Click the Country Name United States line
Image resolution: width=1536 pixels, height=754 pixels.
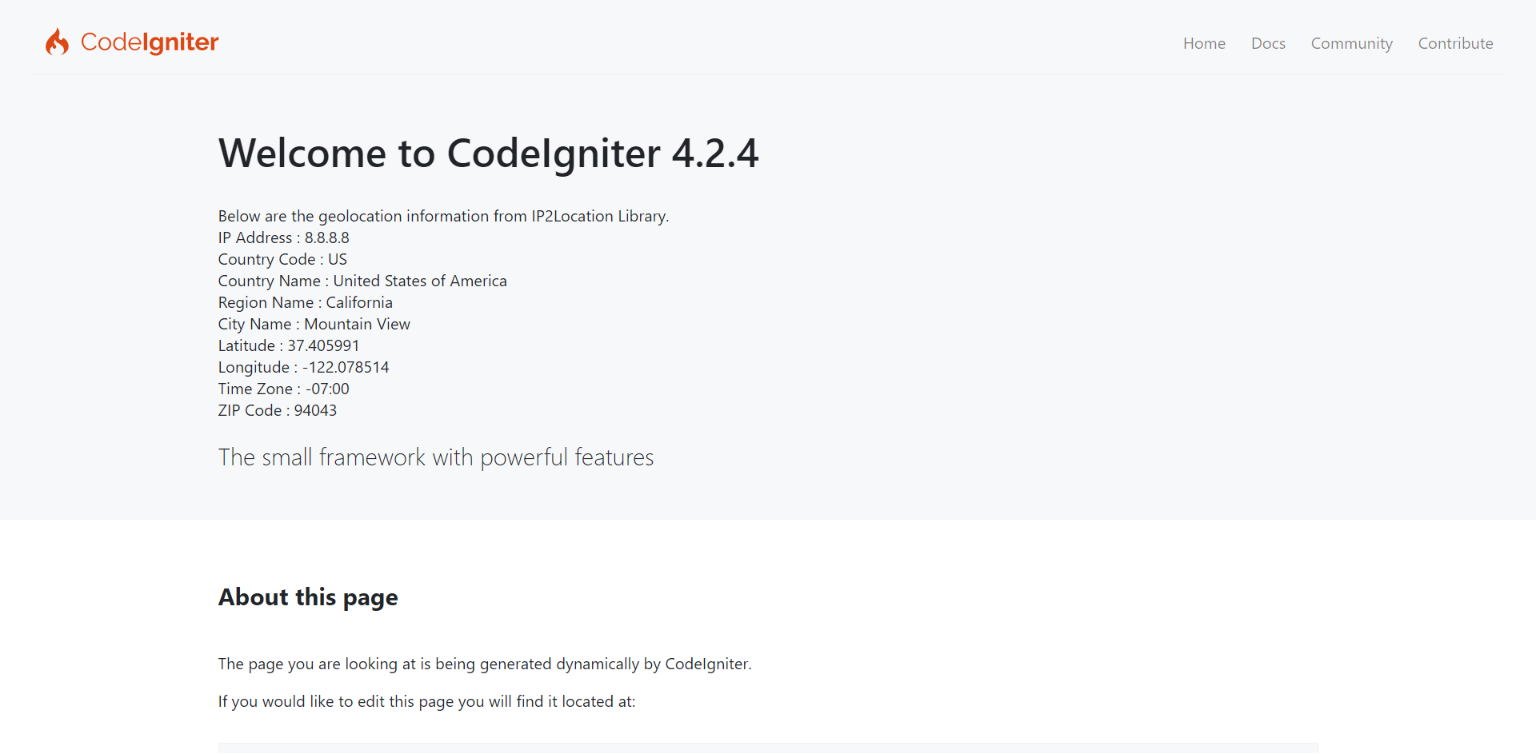coord(362,281)
